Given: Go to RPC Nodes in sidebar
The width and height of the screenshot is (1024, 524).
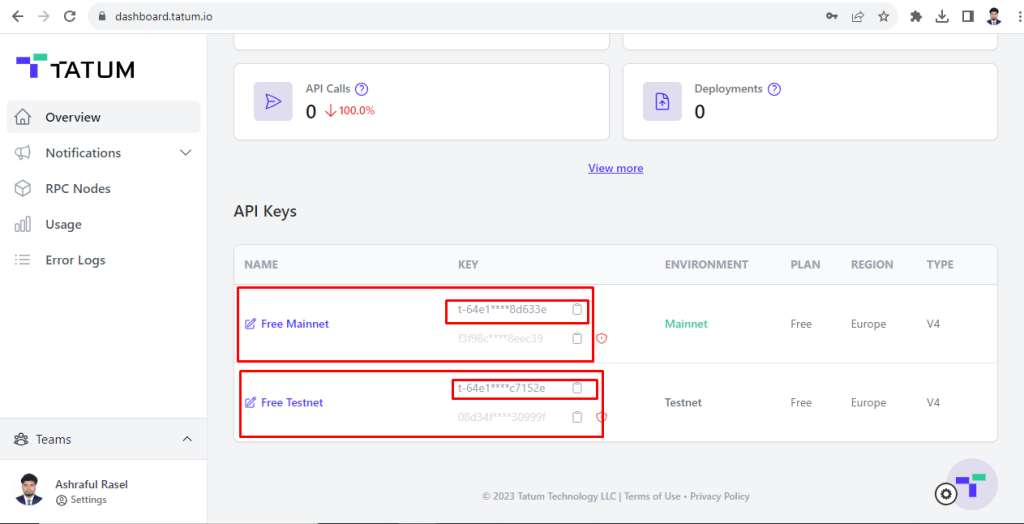Looking at the screenshot, I should click(x=77, y=188).
